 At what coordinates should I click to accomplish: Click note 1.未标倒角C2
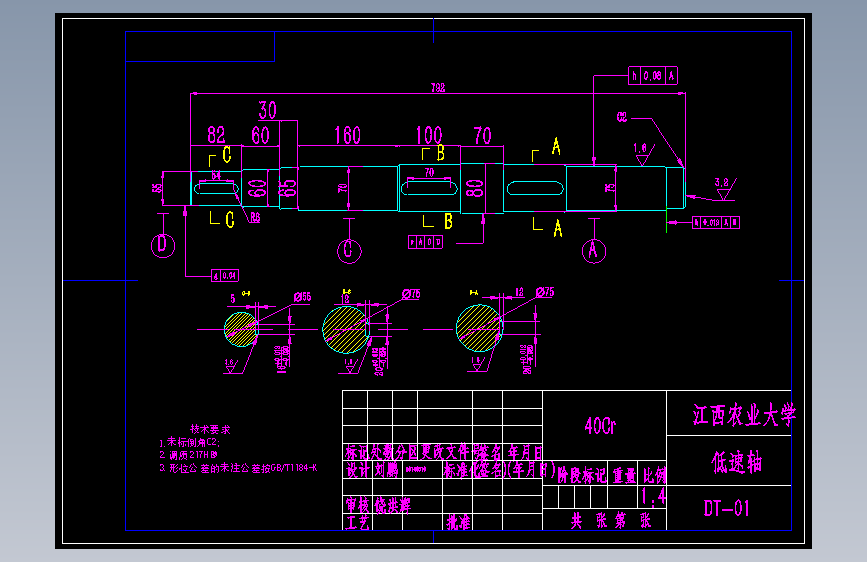tap(190, 442)
